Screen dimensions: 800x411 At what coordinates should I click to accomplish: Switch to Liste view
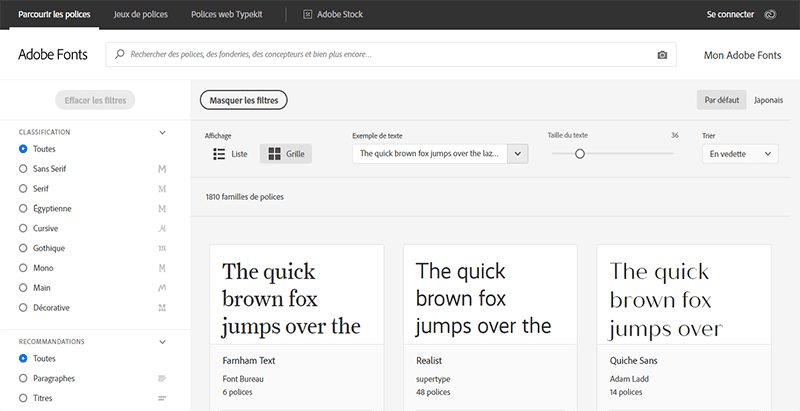pyautogui.click(x=230, y=153)
